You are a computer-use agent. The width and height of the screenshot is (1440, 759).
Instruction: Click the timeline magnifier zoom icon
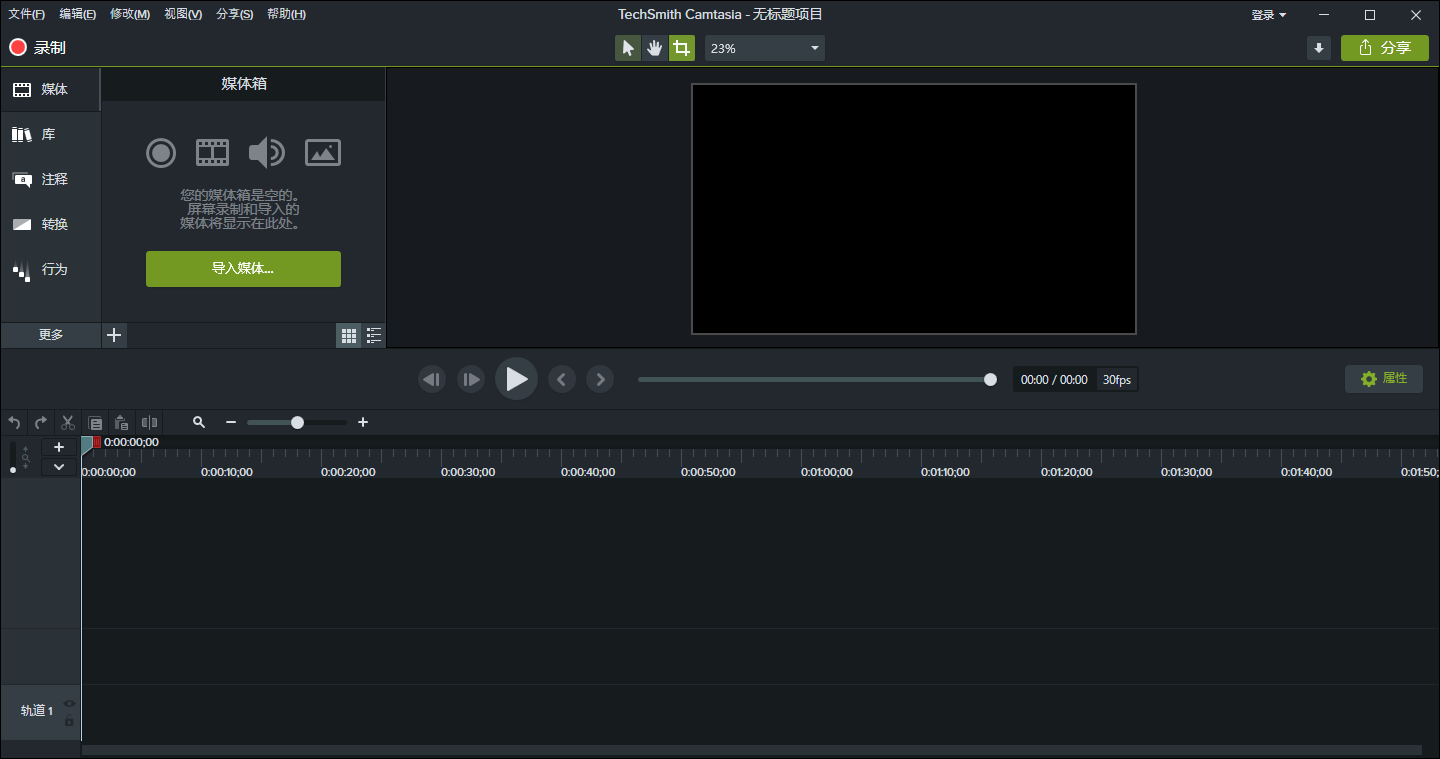[x=199, y=423]
